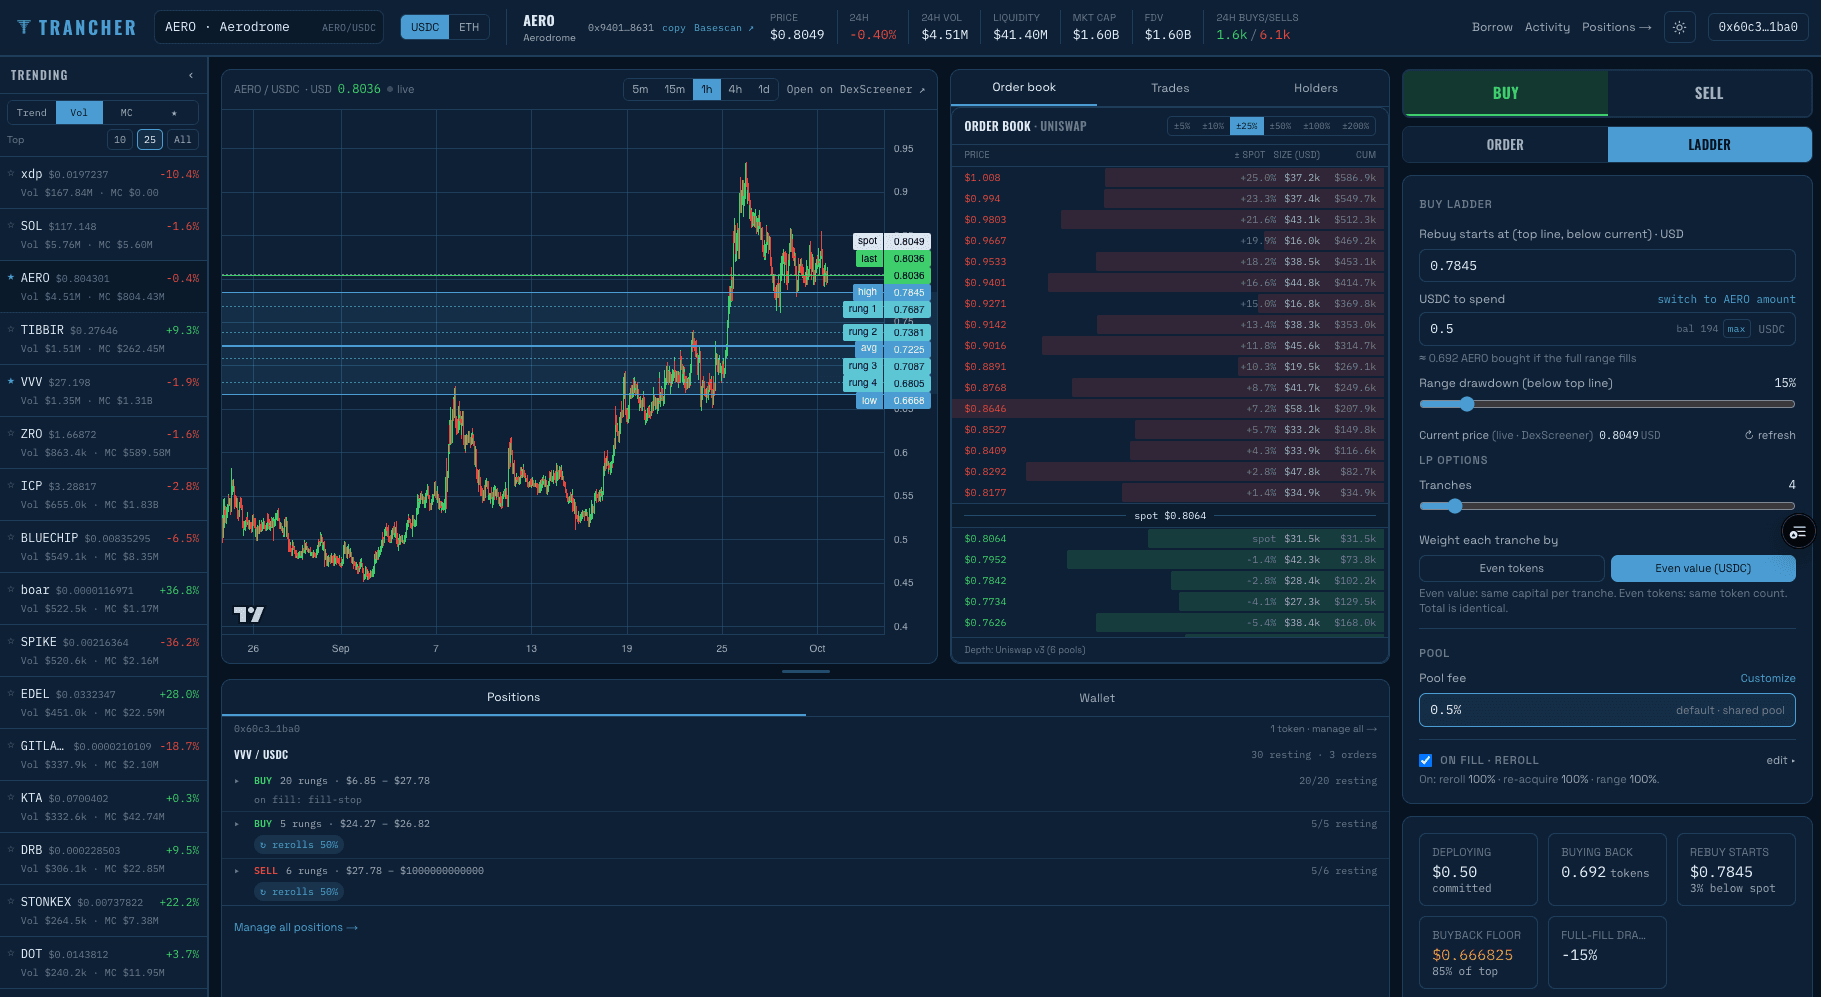1821x997 pixels.
Task: Focus the Rebuy starts at price field
Action: (1607, 266)
